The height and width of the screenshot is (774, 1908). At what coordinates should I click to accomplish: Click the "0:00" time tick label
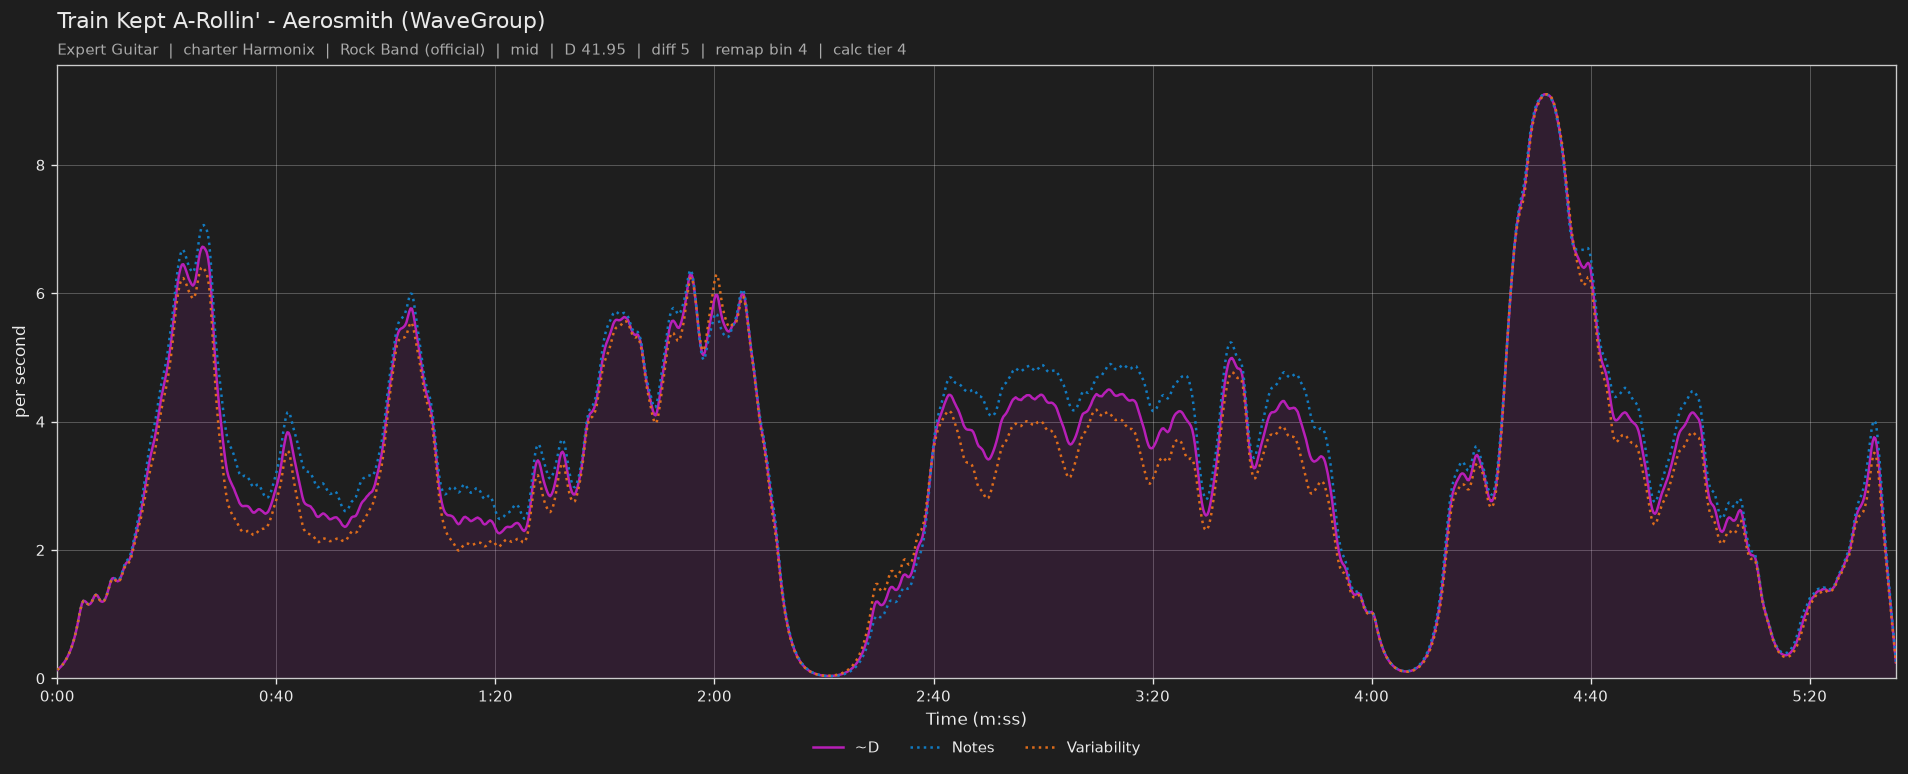click(x=57, y=696)
